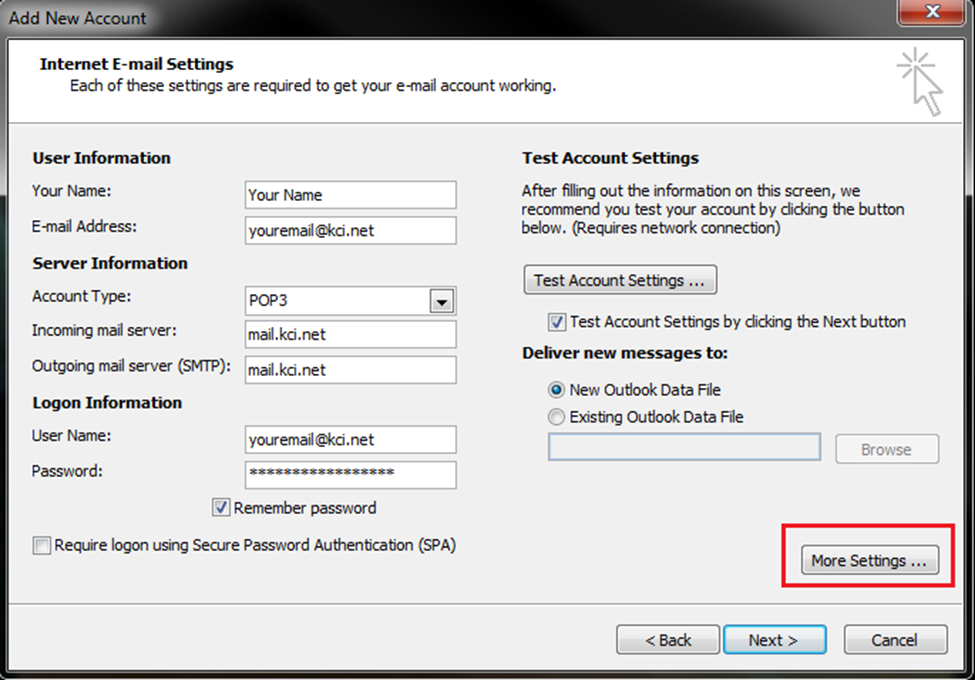Focus the E-mail Address input field
This screenshot has height=680, width=975.
[350, 231]
